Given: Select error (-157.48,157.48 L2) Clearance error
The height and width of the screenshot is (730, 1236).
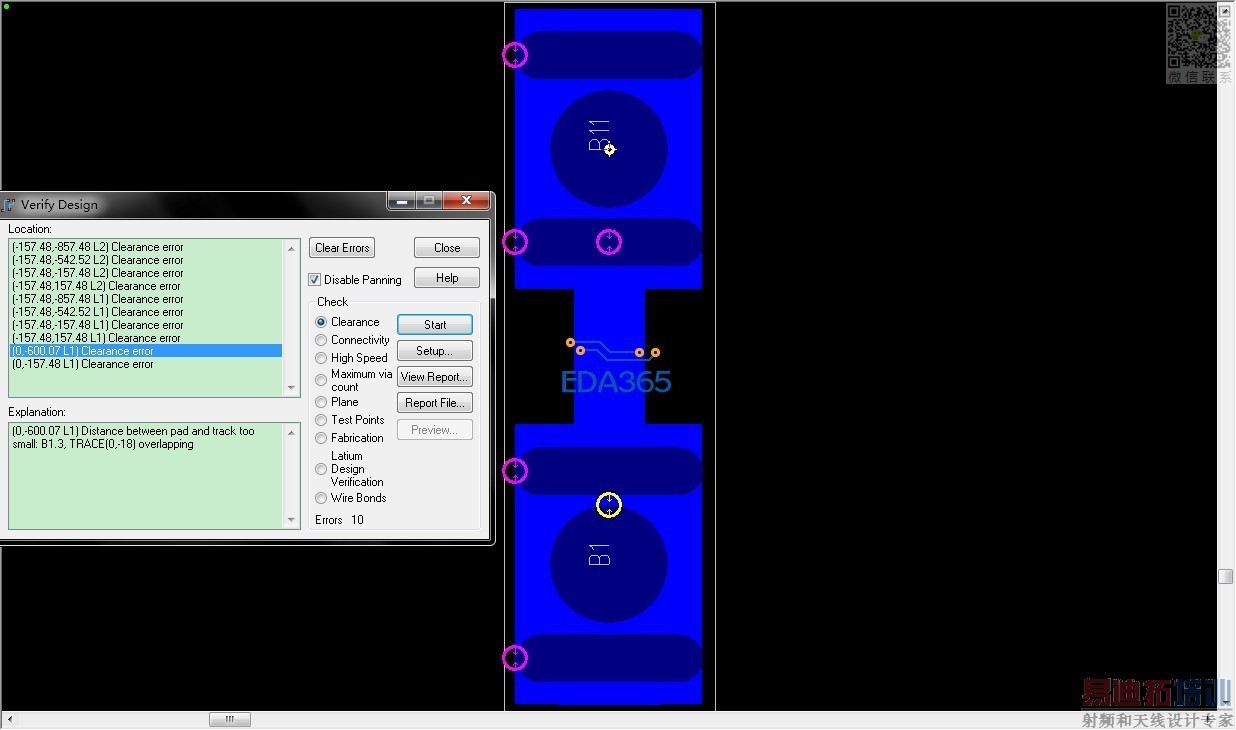Looking at the screenshot, I should coord(146,286).
